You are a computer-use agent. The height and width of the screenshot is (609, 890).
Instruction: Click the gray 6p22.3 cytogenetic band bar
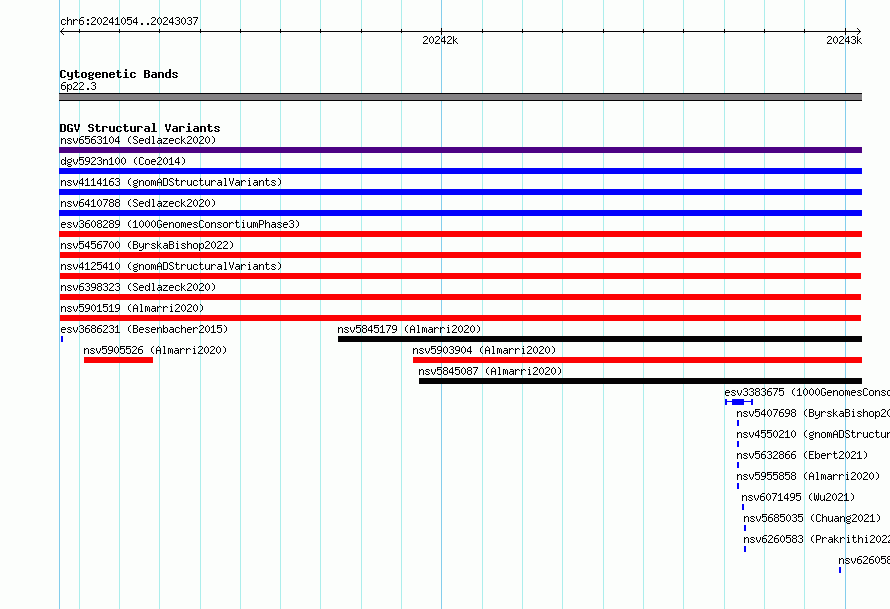[x=460, y=97]
